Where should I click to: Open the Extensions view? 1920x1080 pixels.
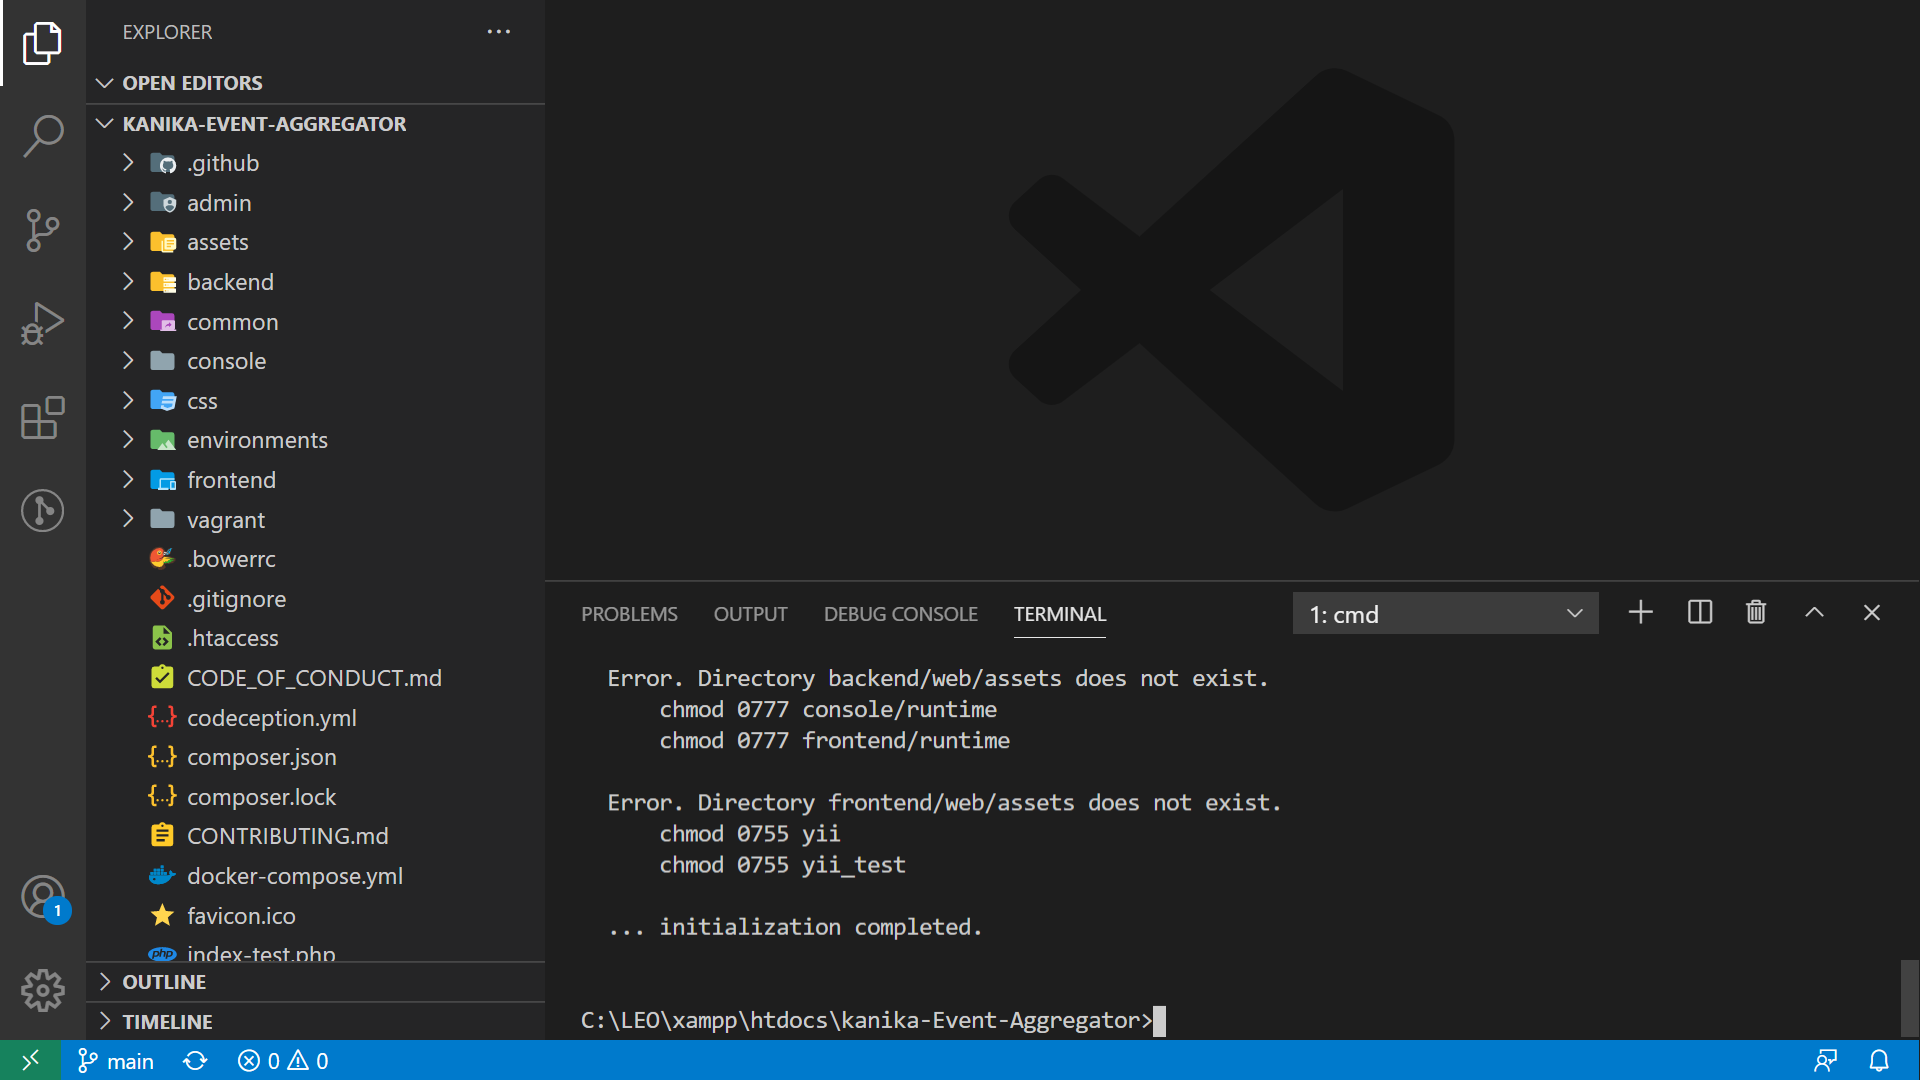[x=42, y=418]
